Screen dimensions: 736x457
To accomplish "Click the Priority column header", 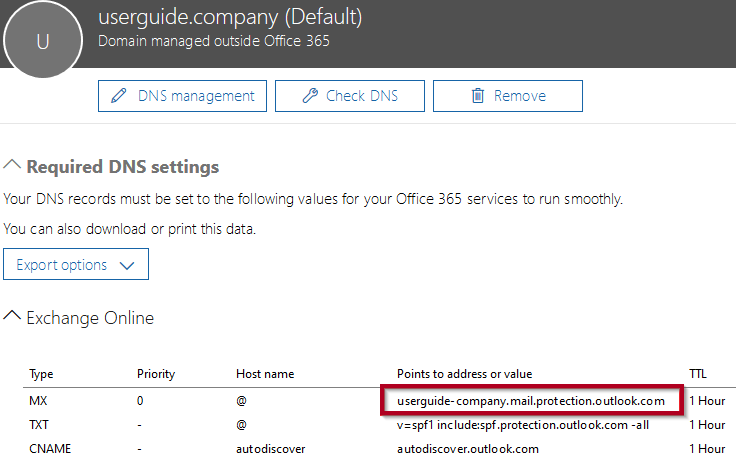I will coord(156,374).
